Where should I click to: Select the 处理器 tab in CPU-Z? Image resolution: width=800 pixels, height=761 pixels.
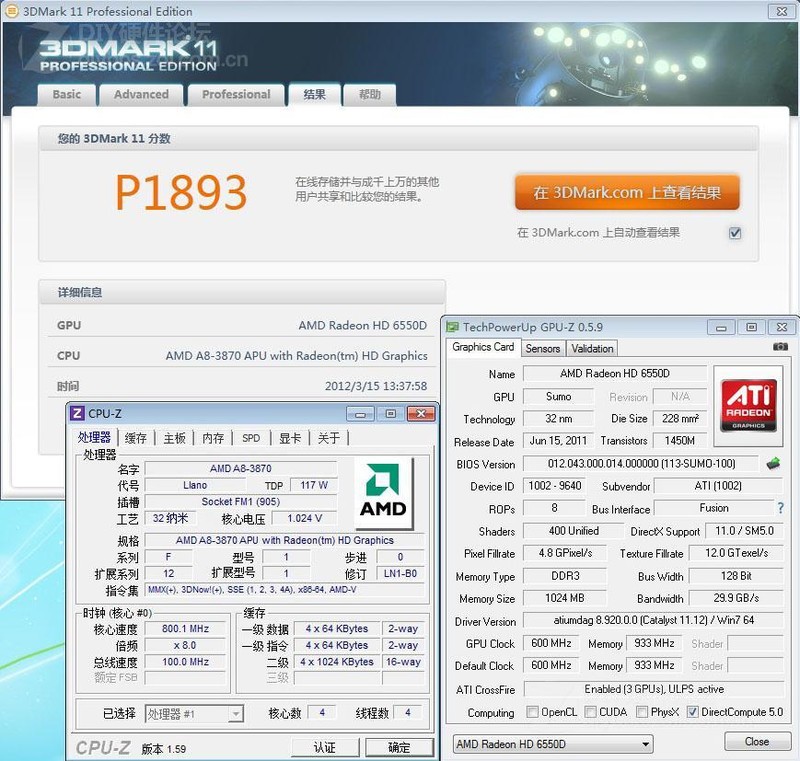click(94, 438)
